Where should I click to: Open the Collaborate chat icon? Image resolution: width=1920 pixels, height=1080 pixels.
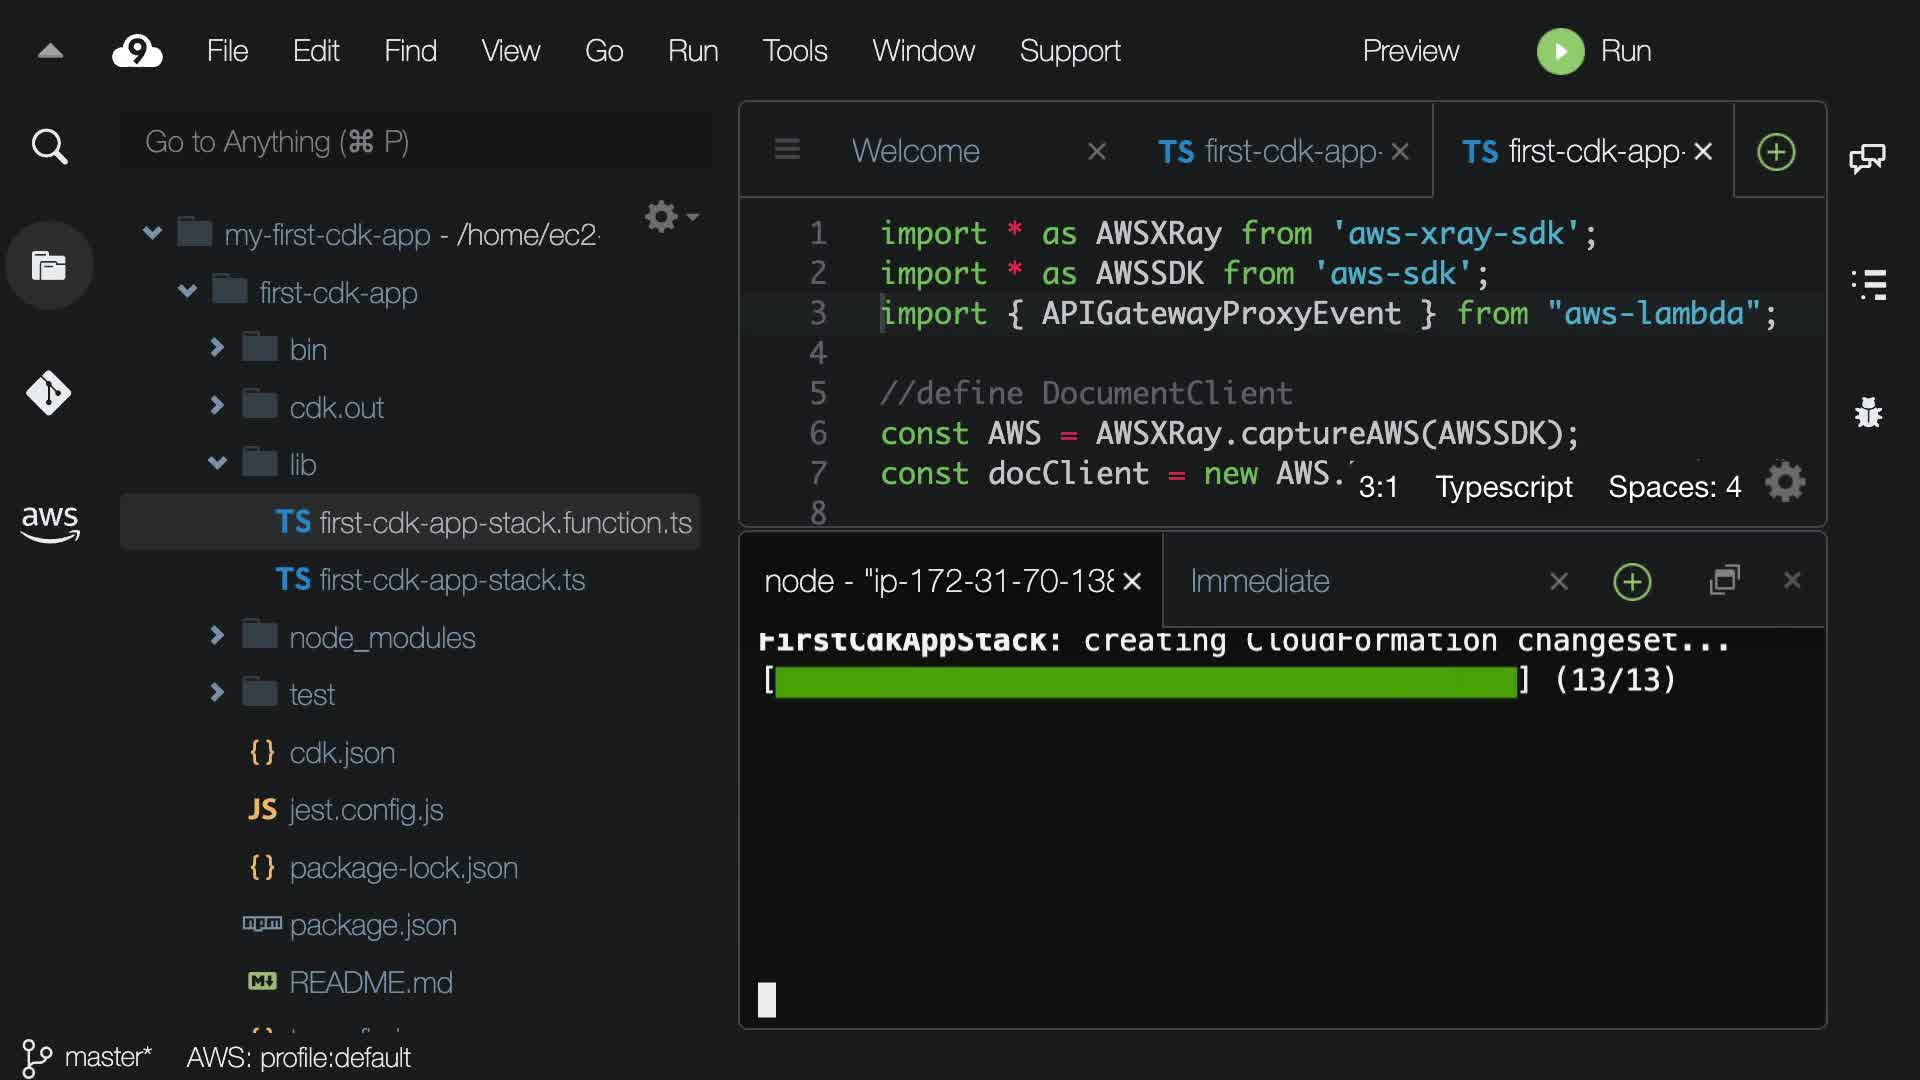(x=1867, y=158)
